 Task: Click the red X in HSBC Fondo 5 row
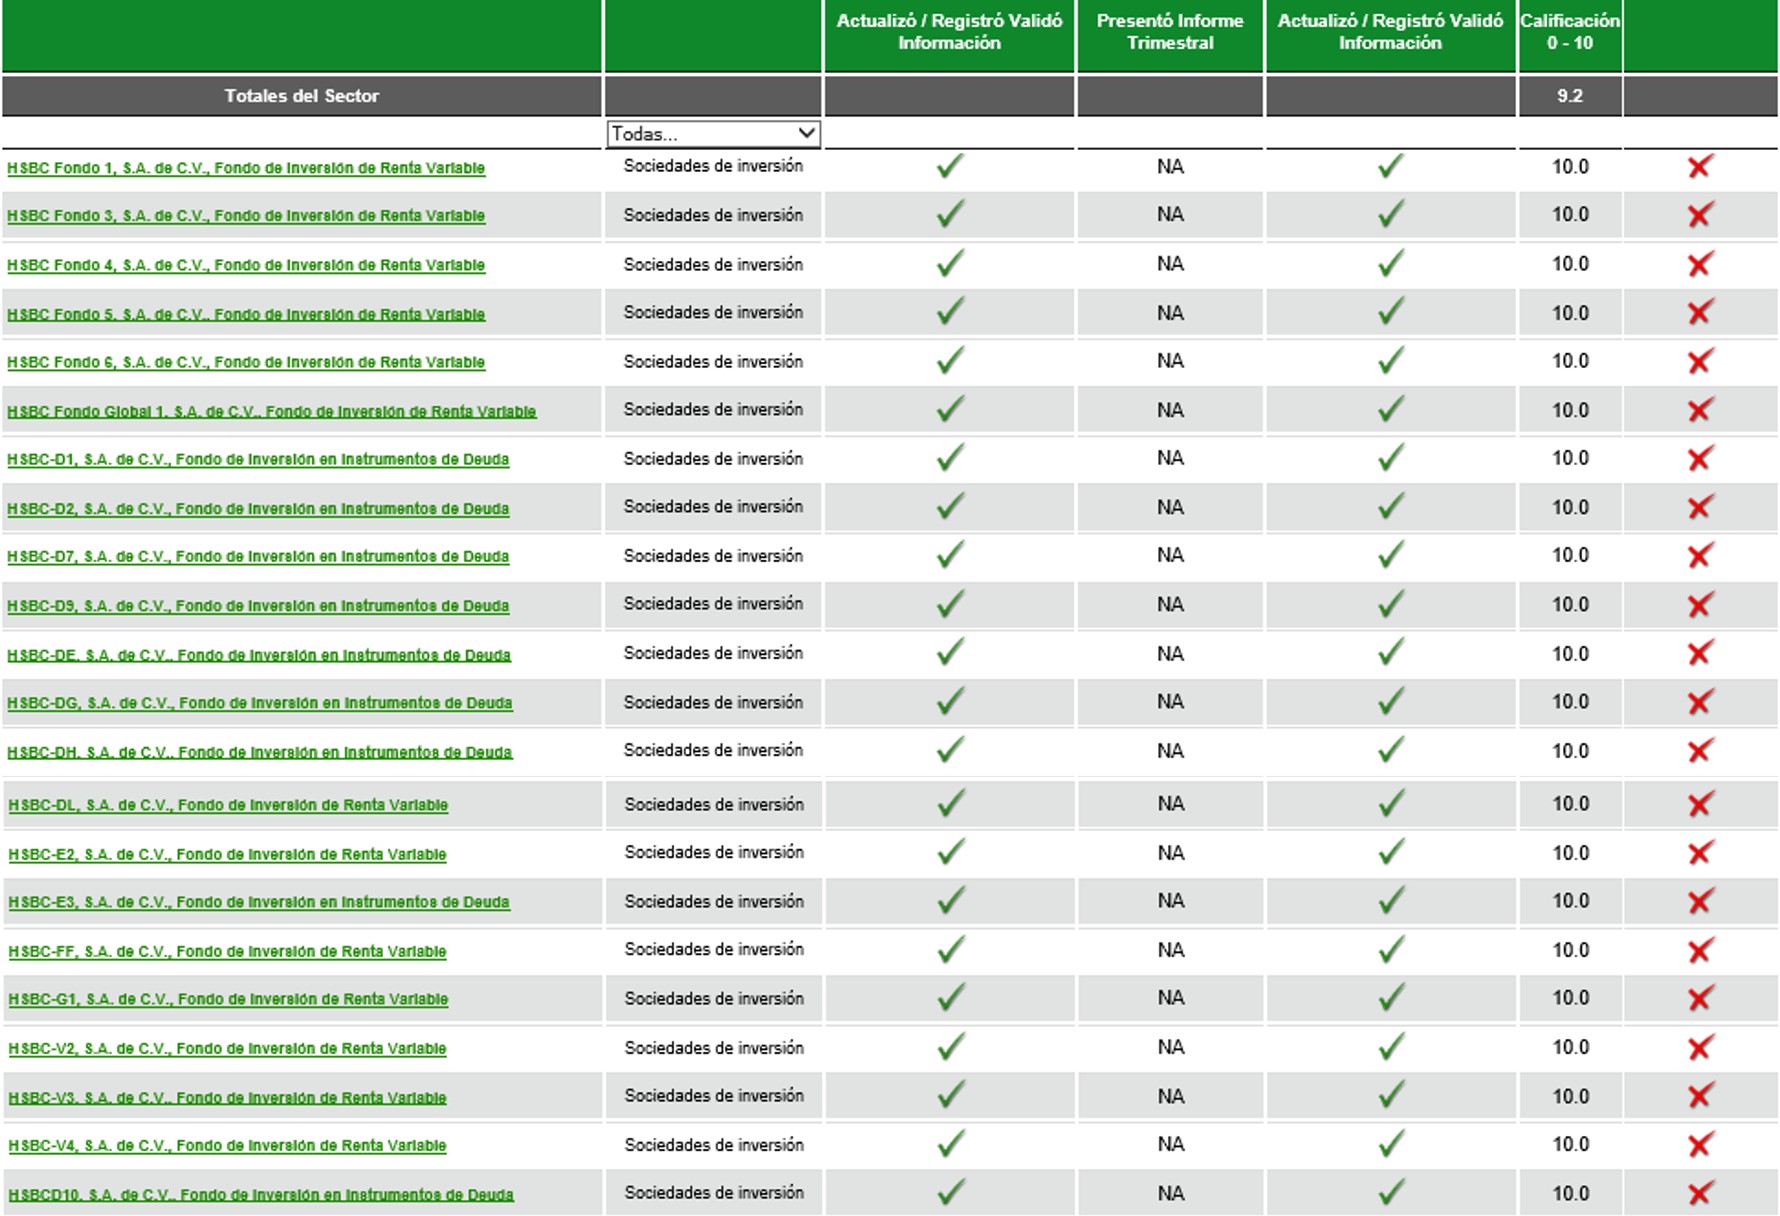(x=1700, y=312)
